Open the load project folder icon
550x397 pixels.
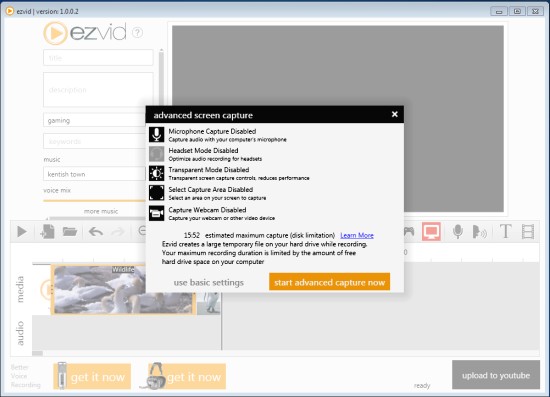click(70, 231)
